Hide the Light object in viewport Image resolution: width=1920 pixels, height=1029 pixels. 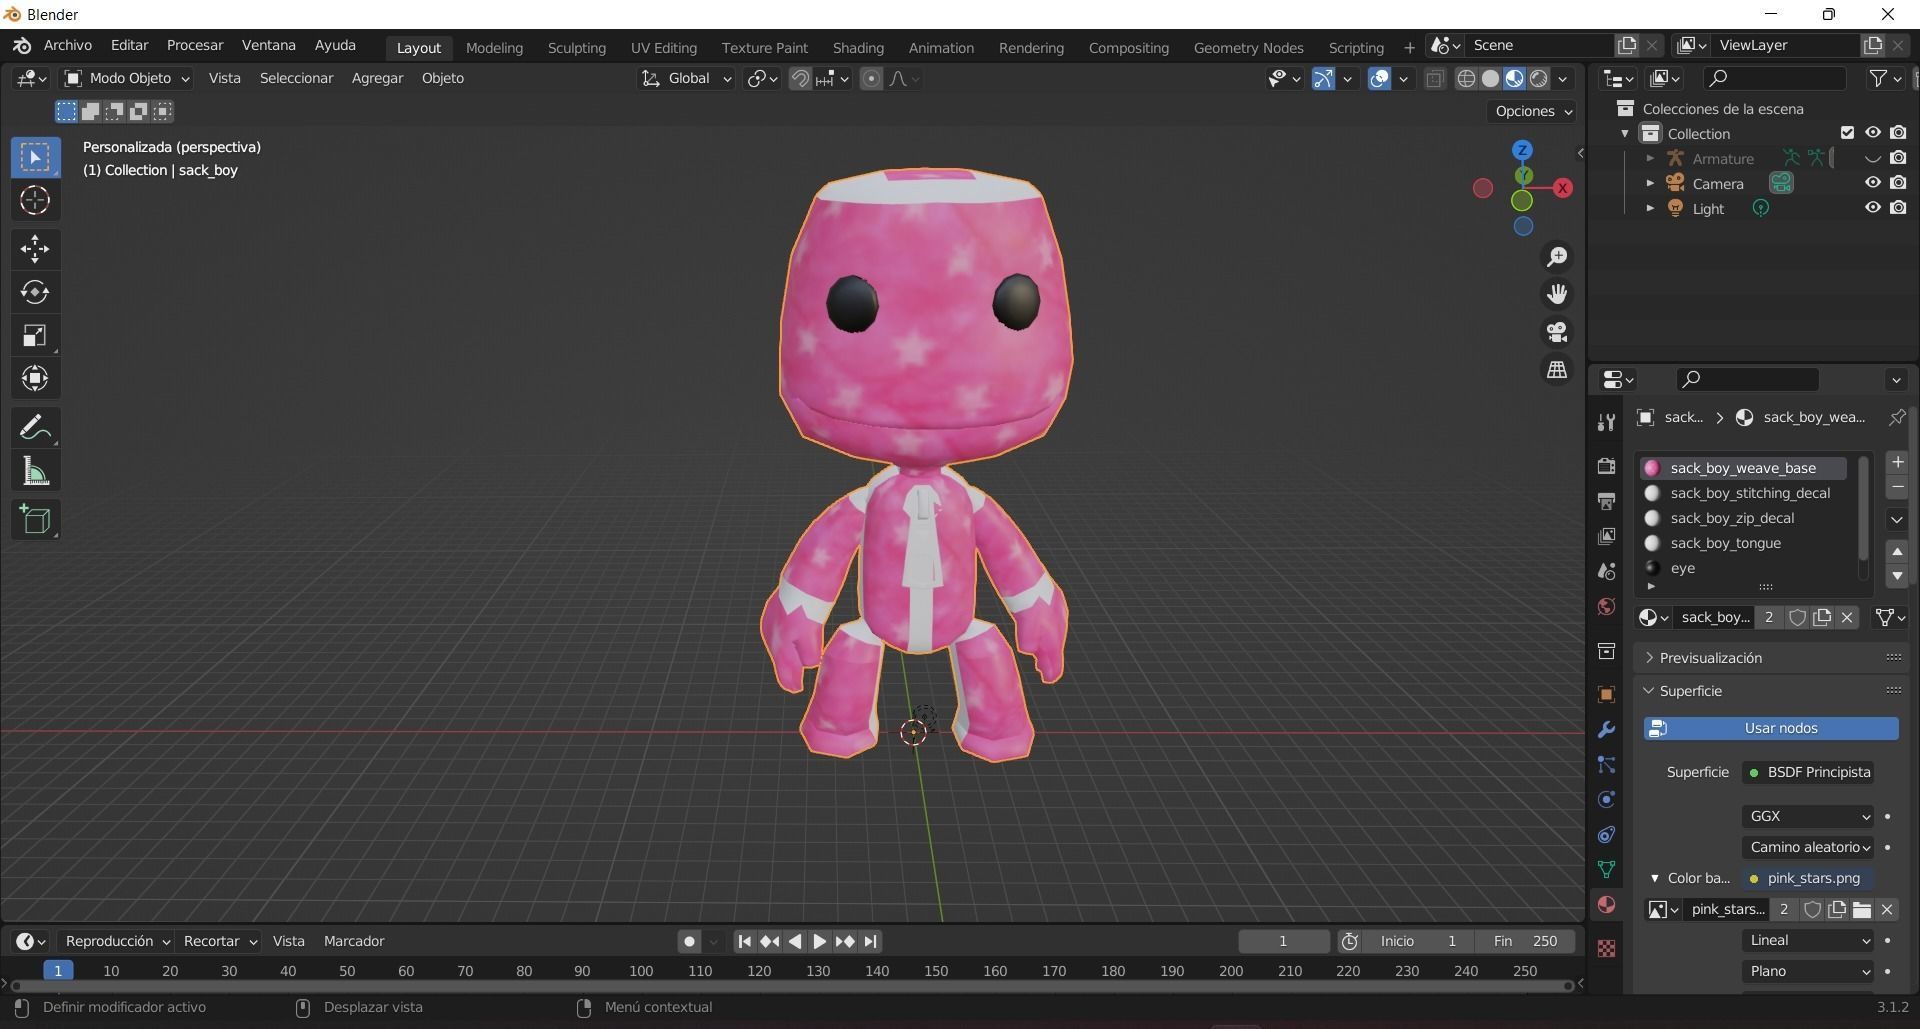(1872, 208)
